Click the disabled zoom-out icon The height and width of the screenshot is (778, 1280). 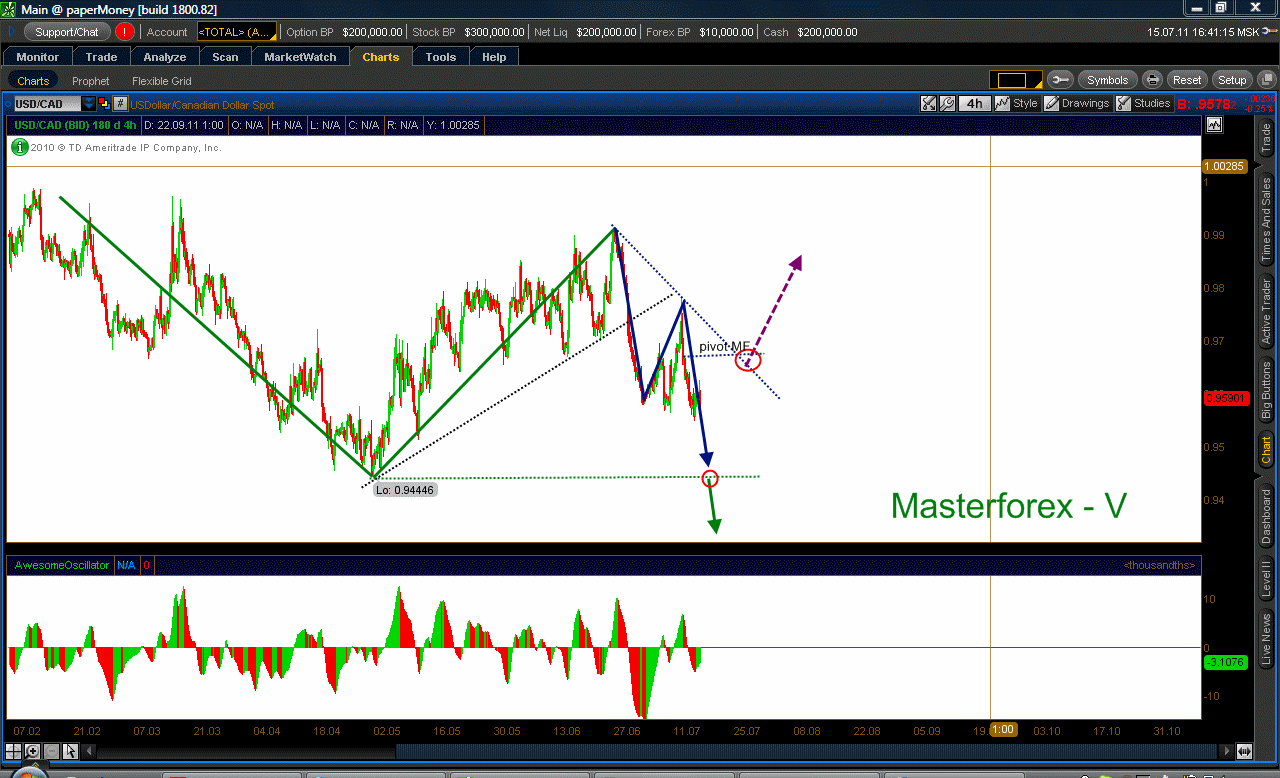(51, 751)
